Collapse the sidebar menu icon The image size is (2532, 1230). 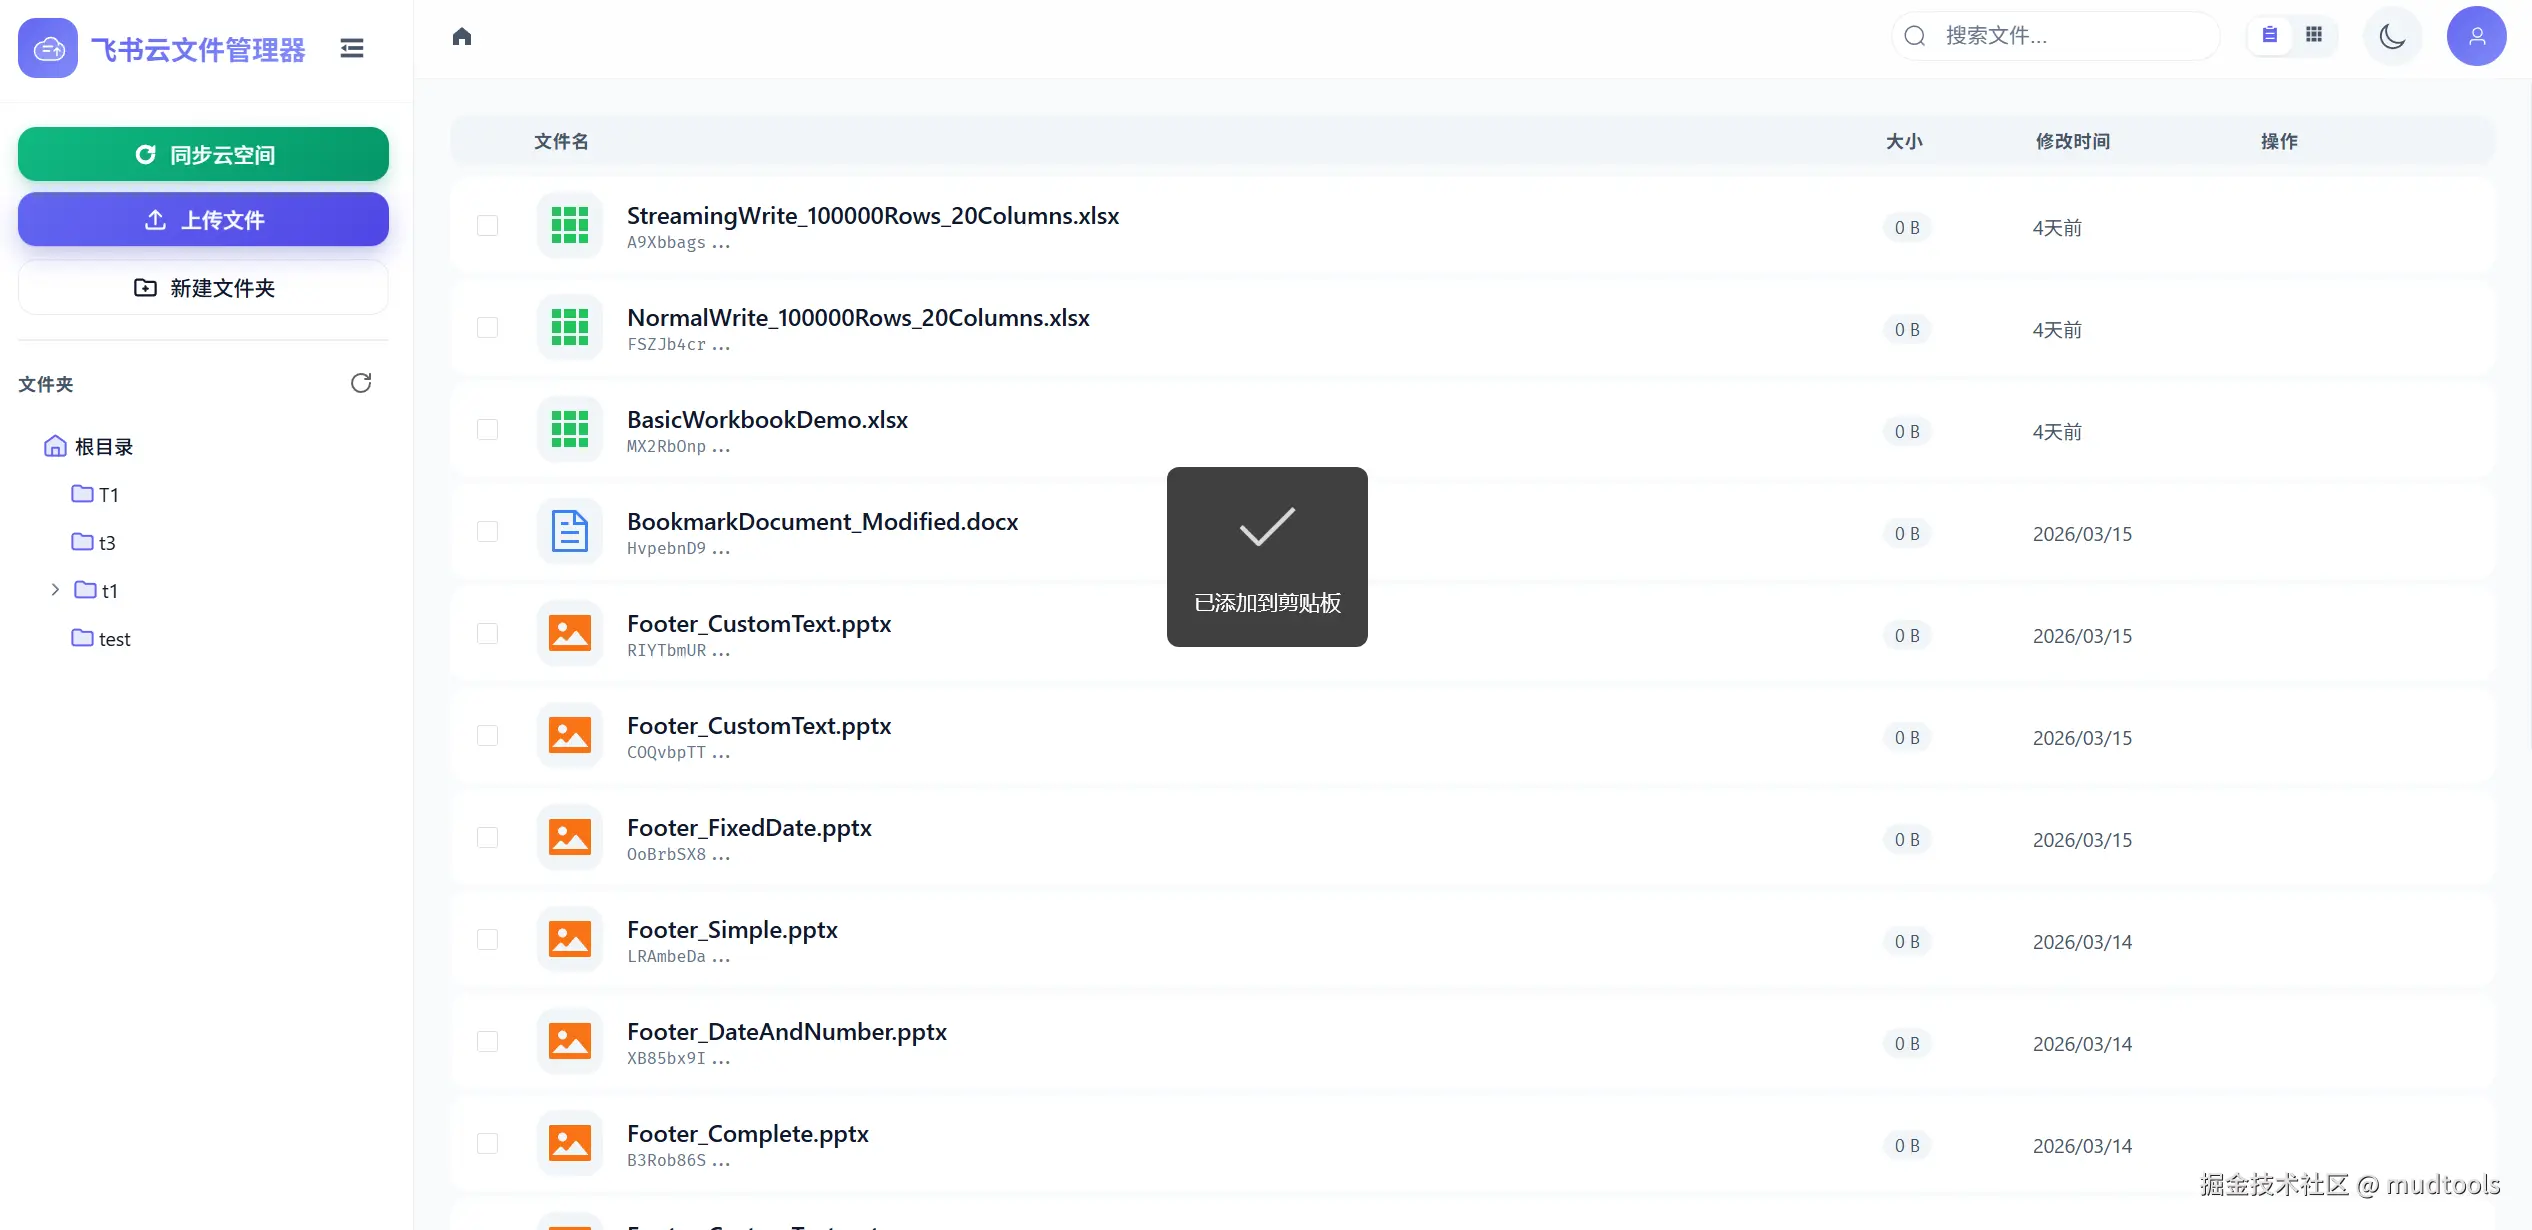[351, 48]
